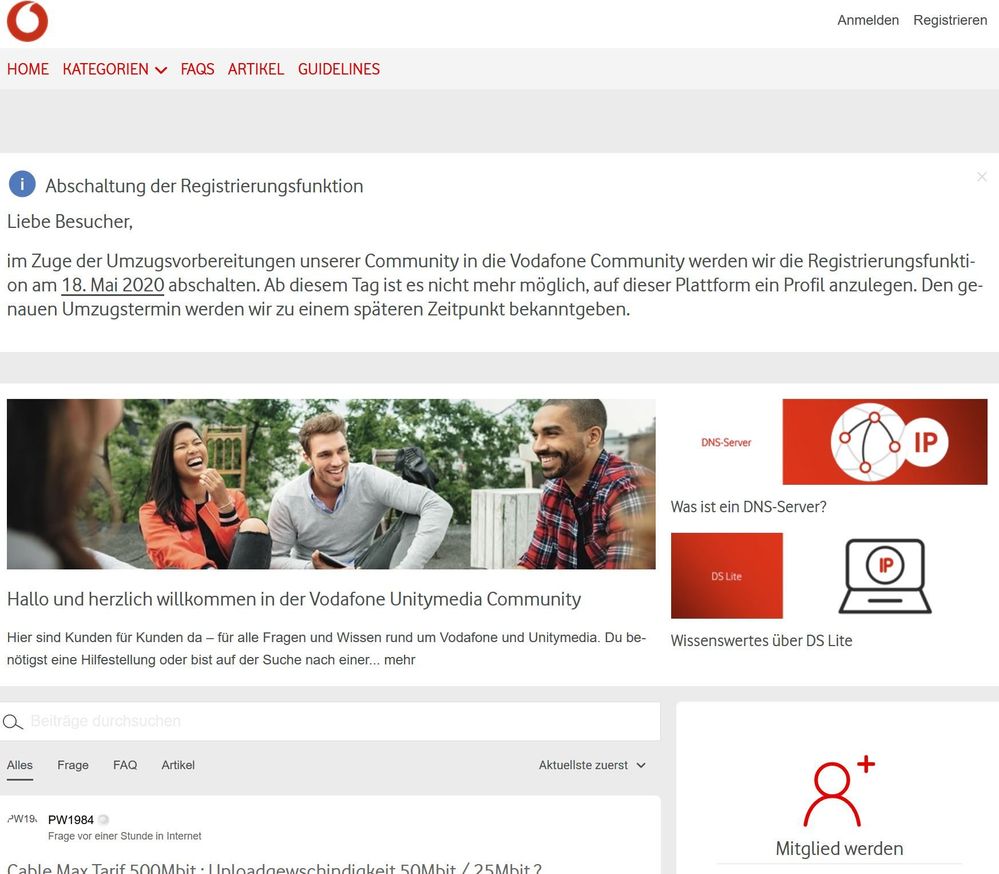The height and width of the screenshot is (874, 999).
Task: Switch to the Frage filter tab
Action: [x=73, y=765]
